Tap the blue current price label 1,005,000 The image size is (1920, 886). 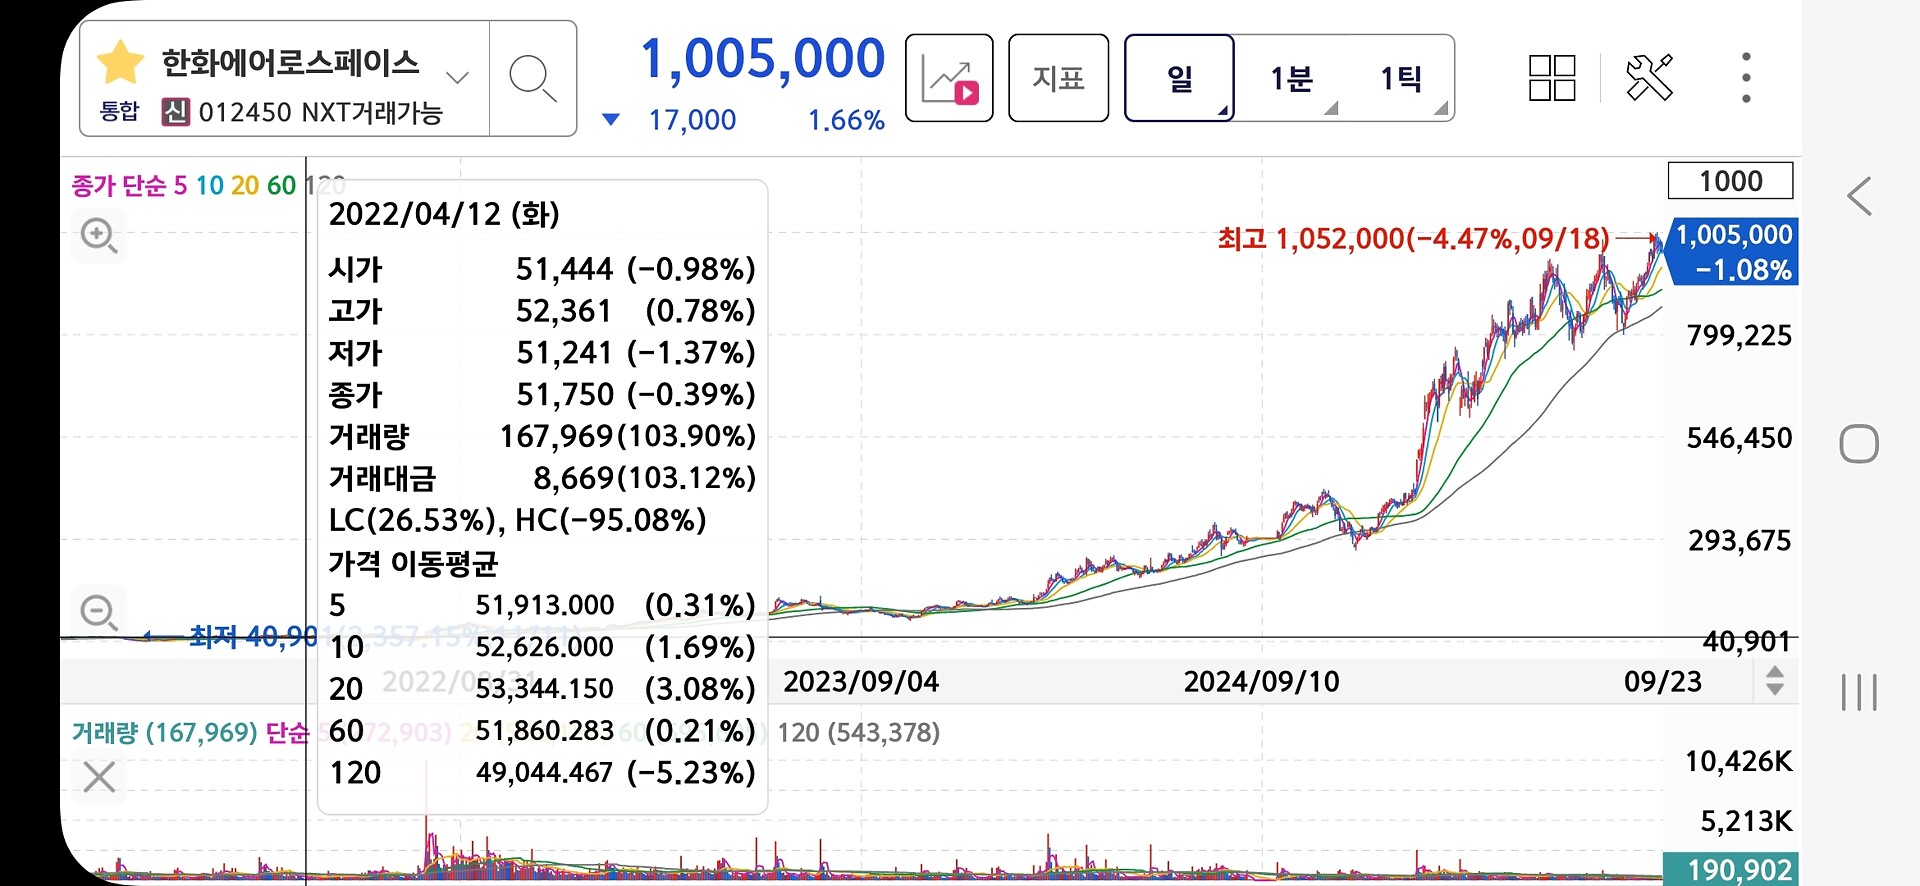[1733, 252]
